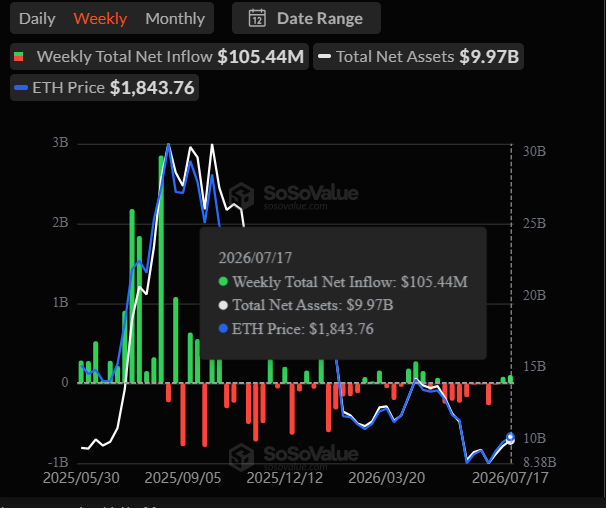Click the -1B left axis label
Viewport: 606px width, 508px height.
pos(58,462)
